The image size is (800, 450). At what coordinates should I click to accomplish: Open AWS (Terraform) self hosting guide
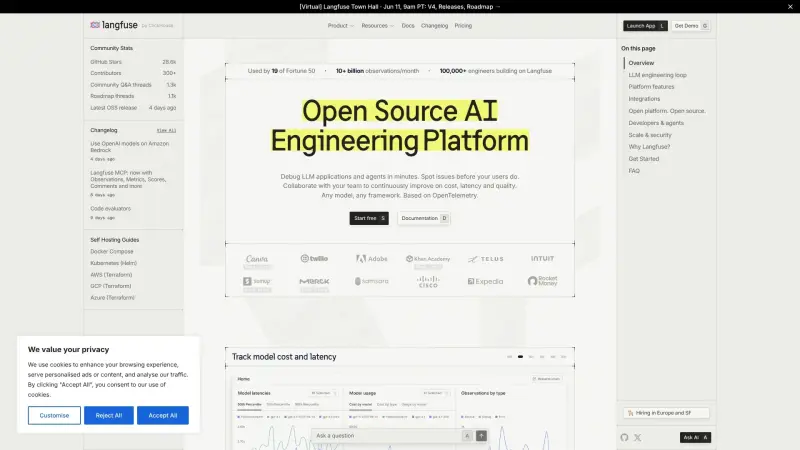click(x=111, y=274)
